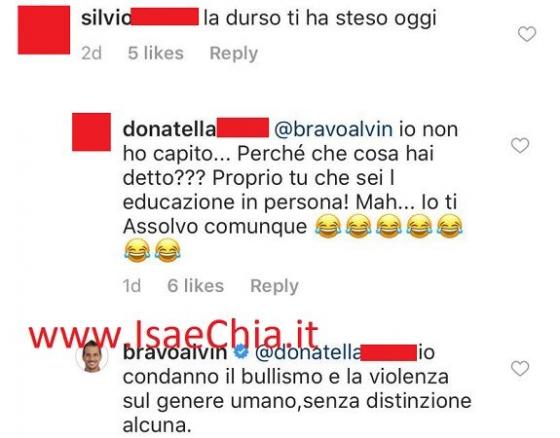The width and height of the screenshot is (560, 438).
Task: Open bravoalvin username profile
Action: tap(175, 352)
